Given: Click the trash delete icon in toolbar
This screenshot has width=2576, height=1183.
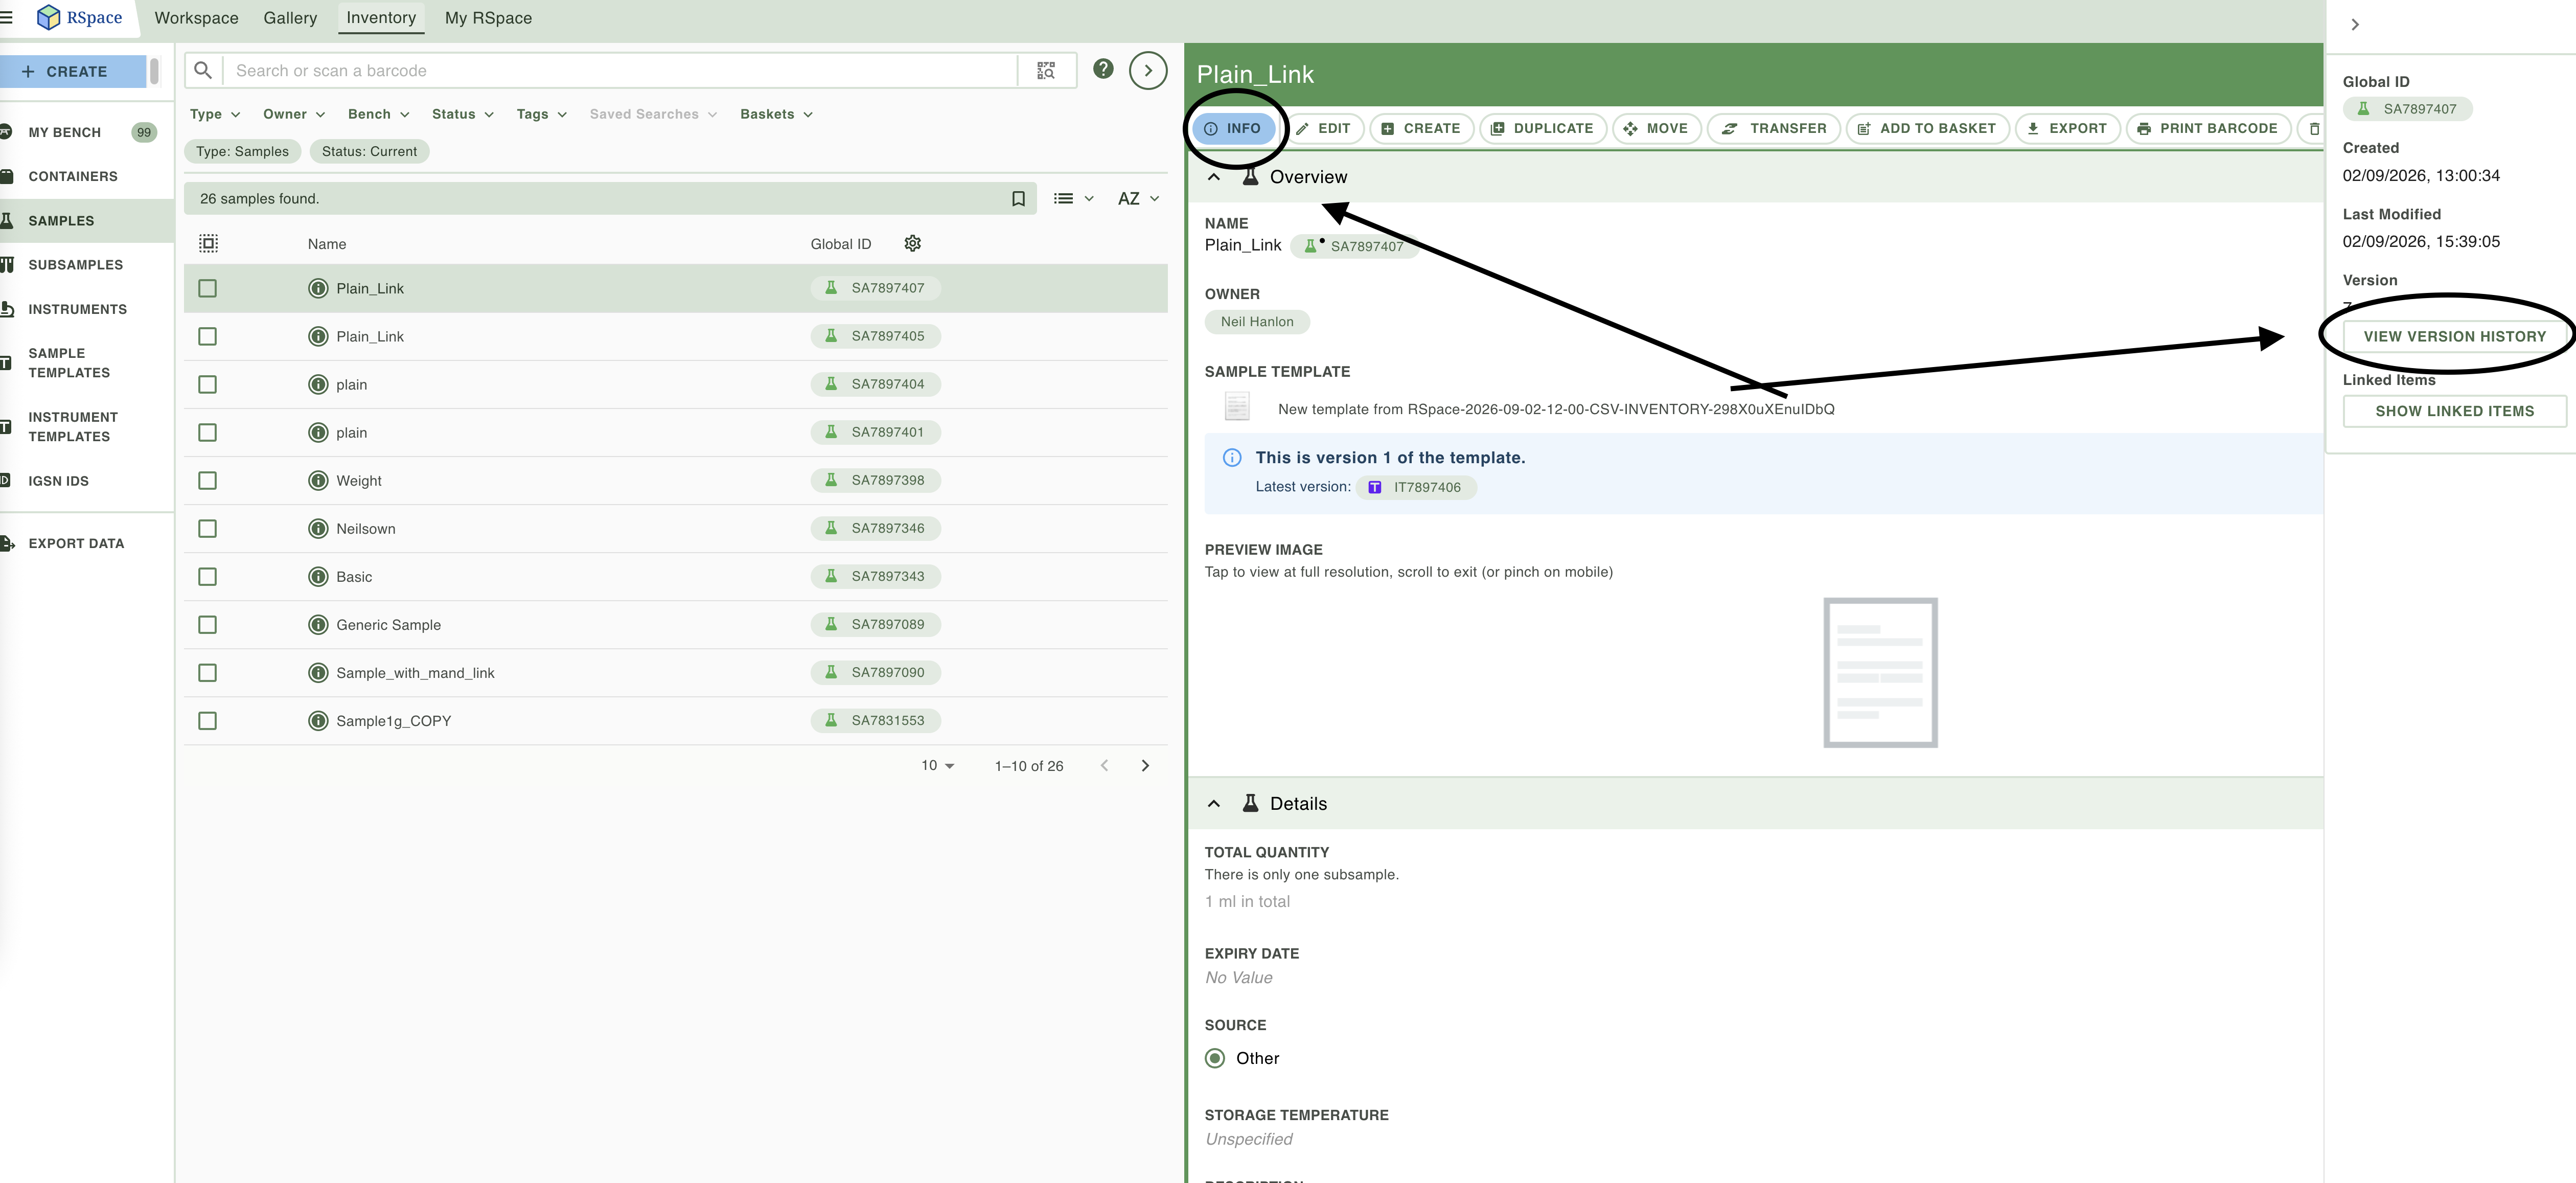Looking at the screenshot, I should [x=2313, y=129].
